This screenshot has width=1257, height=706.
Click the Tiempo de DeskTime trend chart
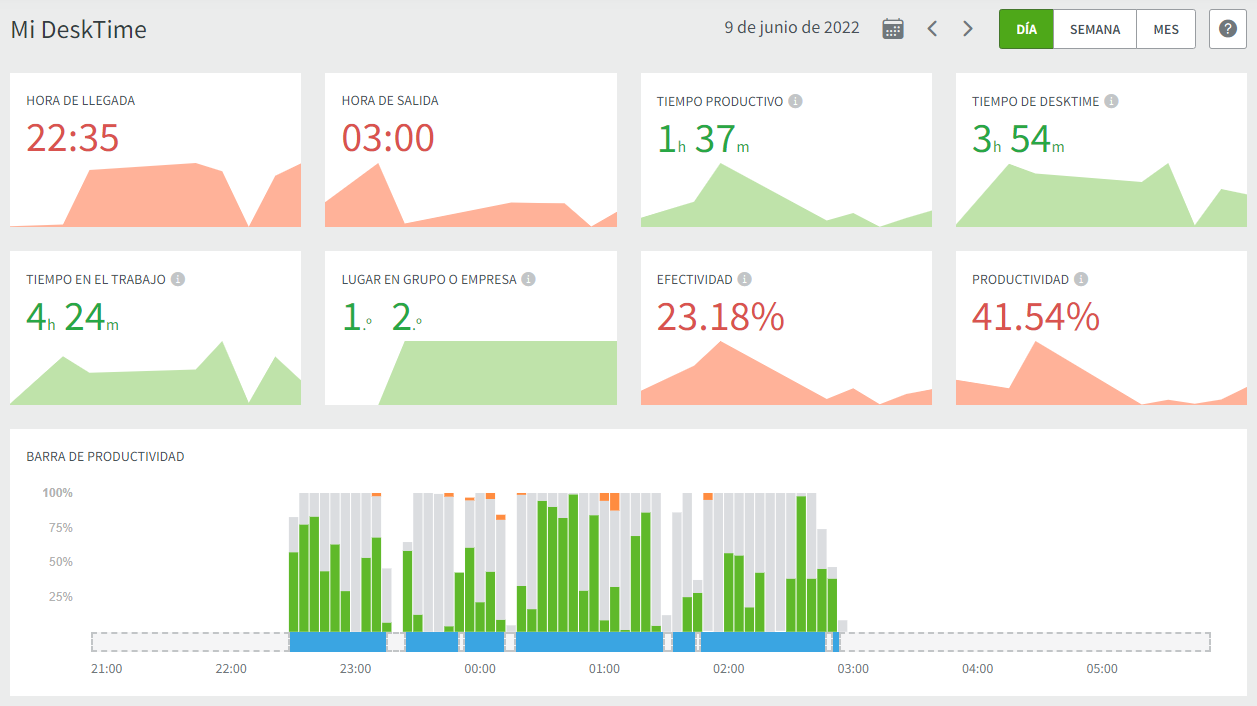[x=1101, y=195]
